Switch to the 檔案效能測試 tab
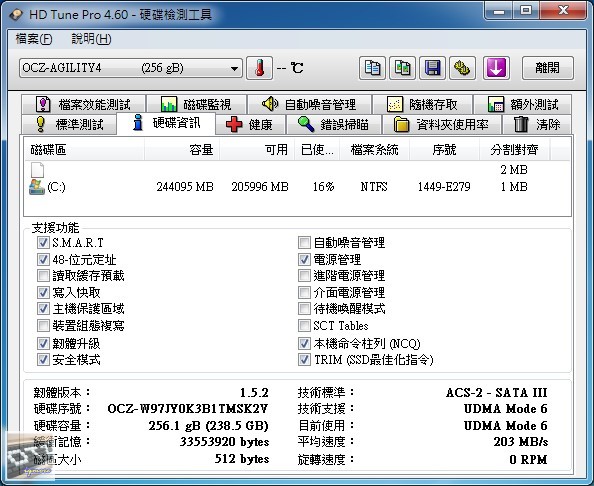594x486 pixels. click(83, 104)
